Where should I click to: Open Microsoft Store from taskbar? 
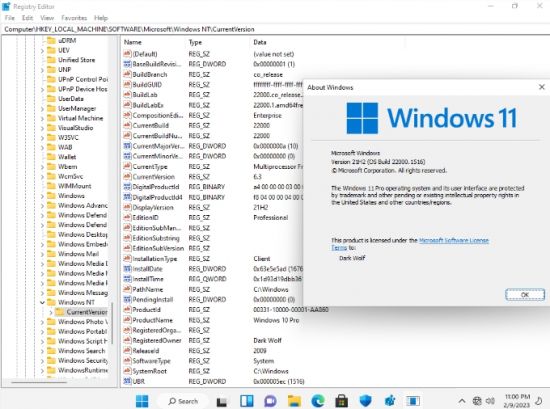341,401
